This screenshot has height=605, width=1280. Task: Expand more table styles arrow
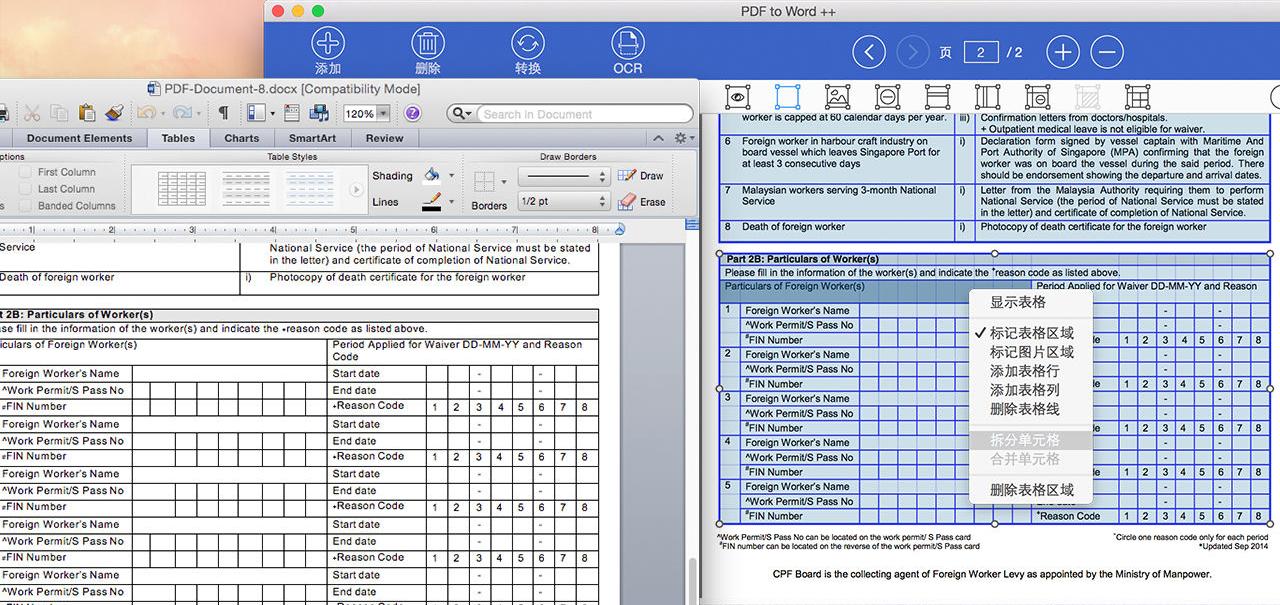[x=356, y=189]
